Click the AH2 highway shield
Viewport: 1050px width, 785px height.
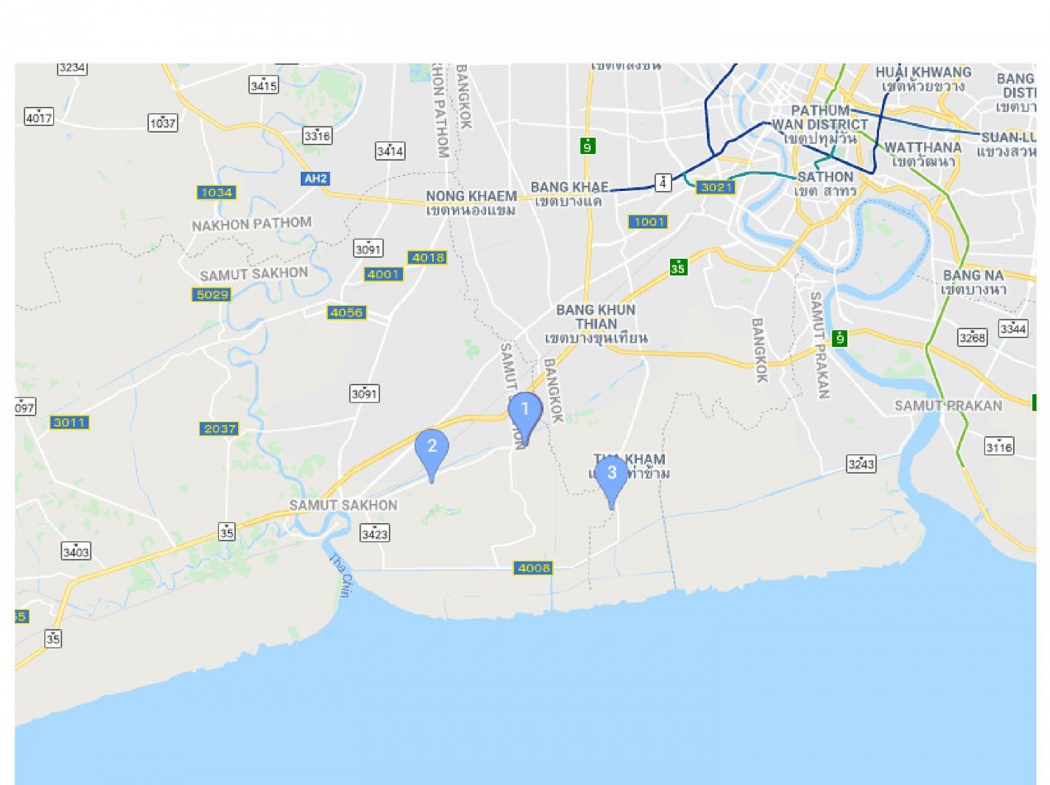coord(315,179)
